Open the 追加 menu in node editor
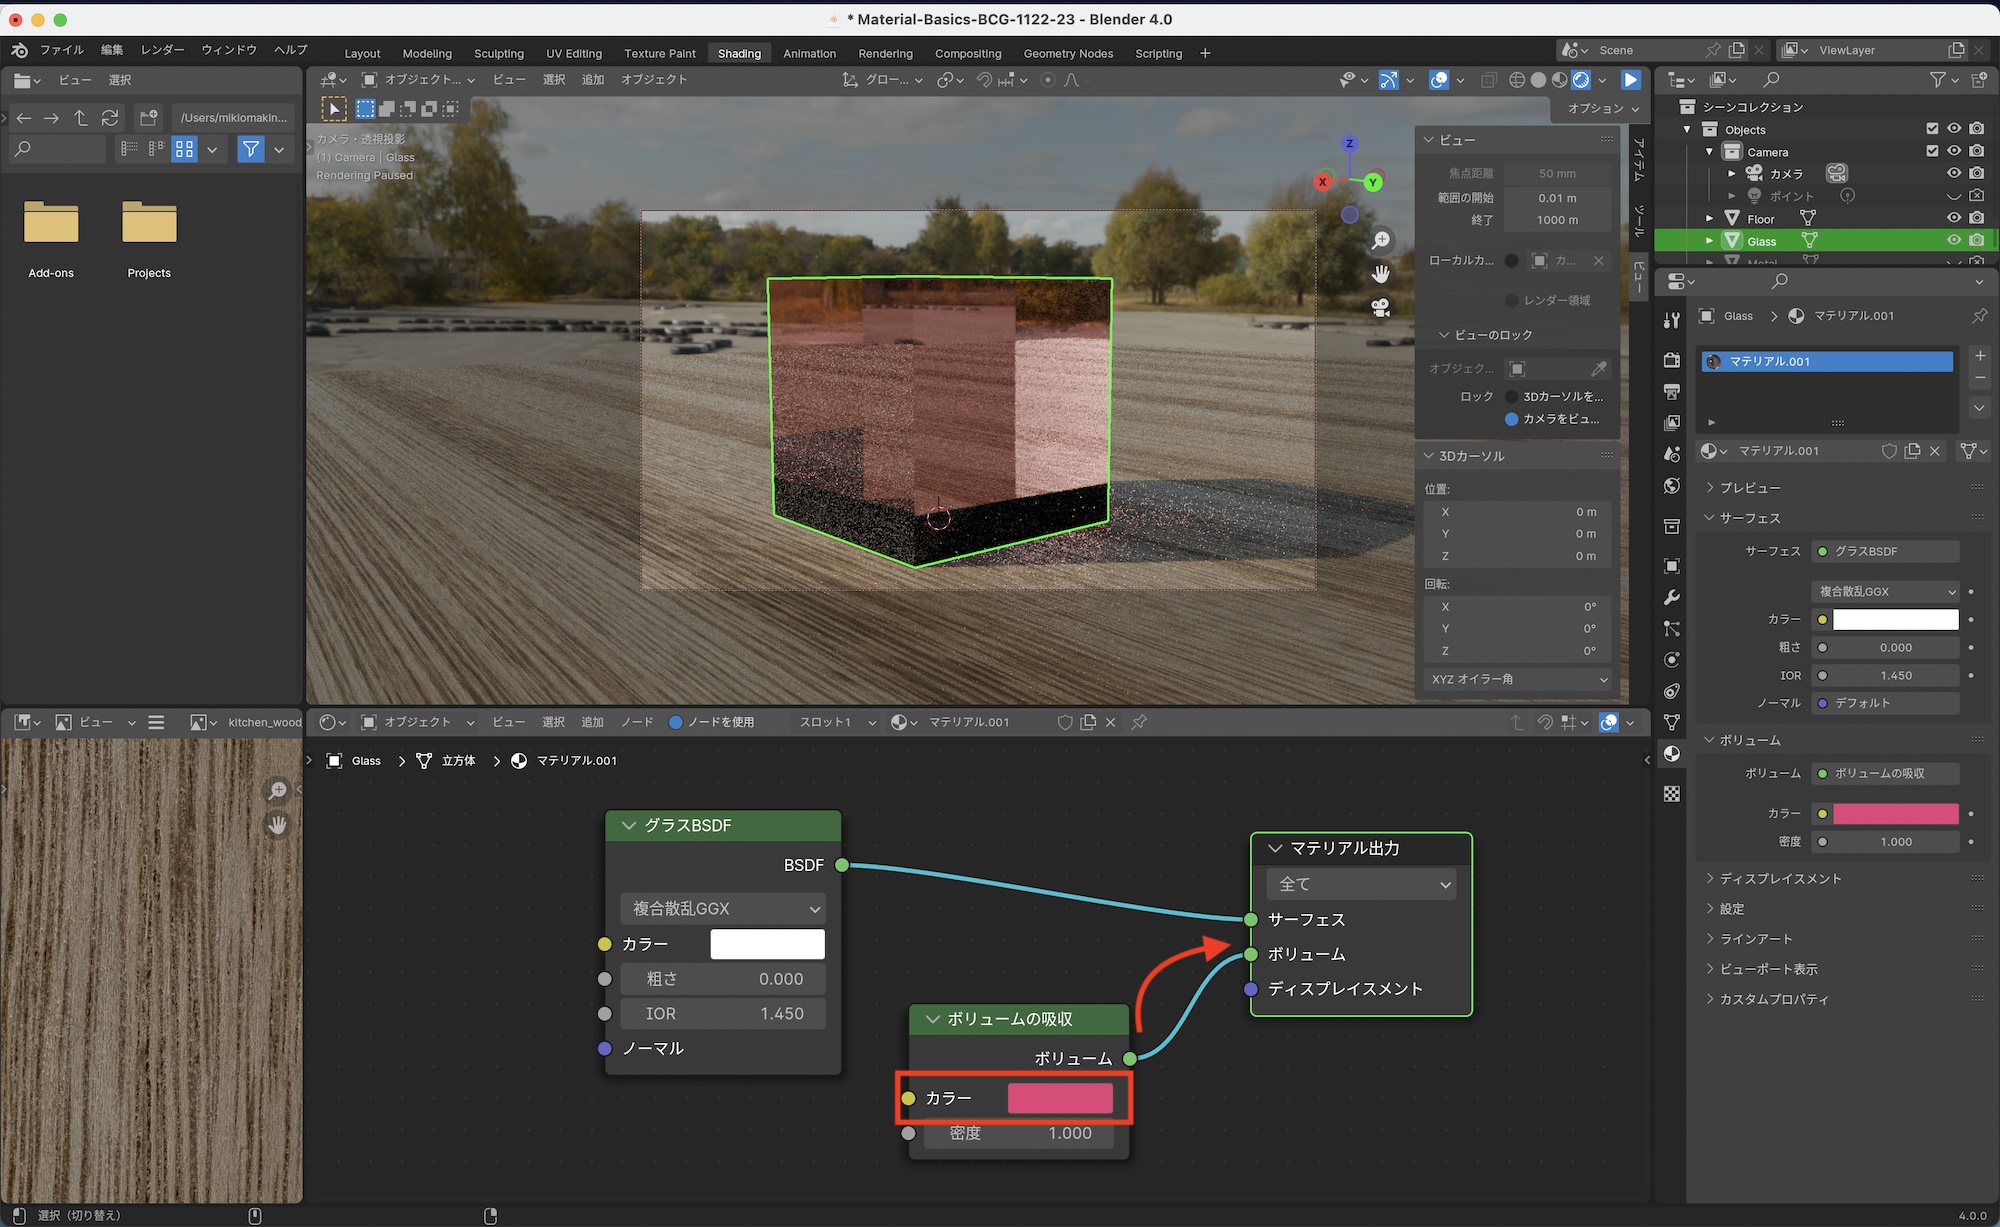 (x=592, y=722)
